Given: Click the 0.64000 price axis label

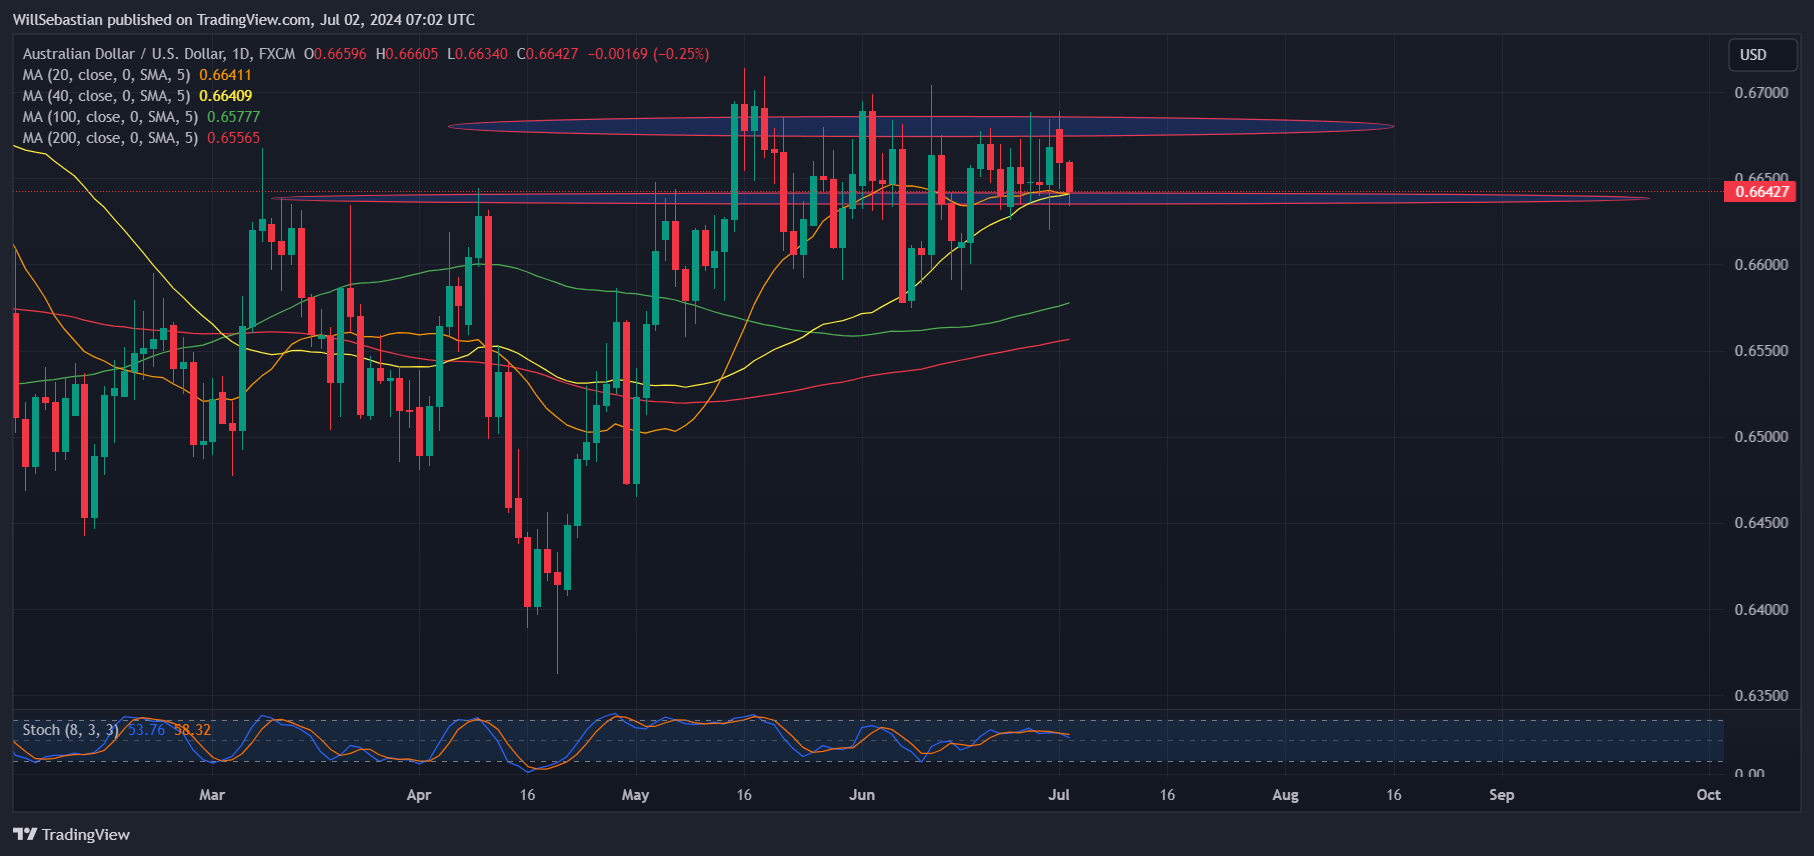Looking at the screenshot, I should (x=1761, y=610).
